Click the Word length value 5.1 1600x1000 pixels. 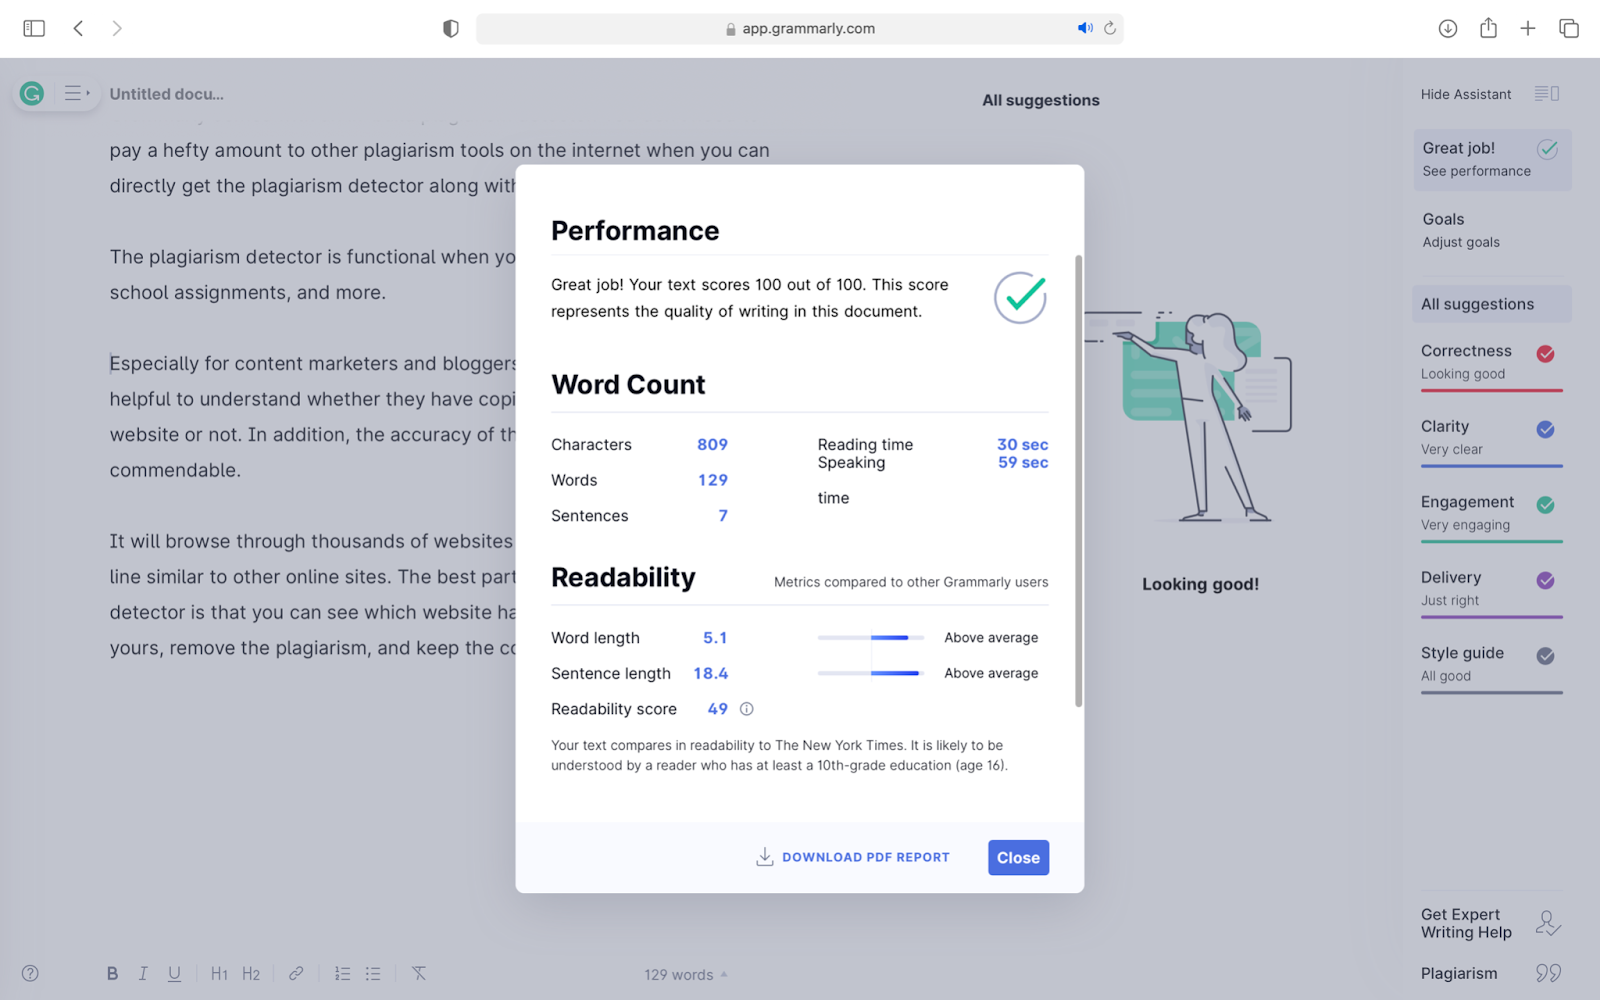click(x=715, y=638)
